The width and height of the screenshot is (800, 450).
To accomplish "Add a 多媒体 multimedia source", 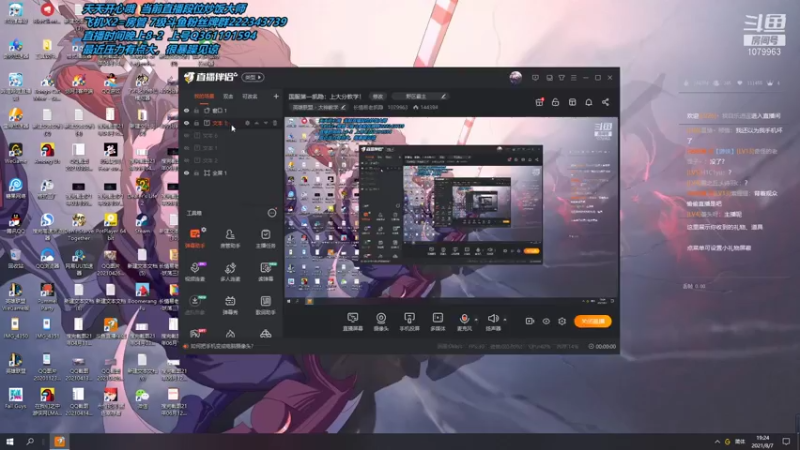I will [438, 321].
